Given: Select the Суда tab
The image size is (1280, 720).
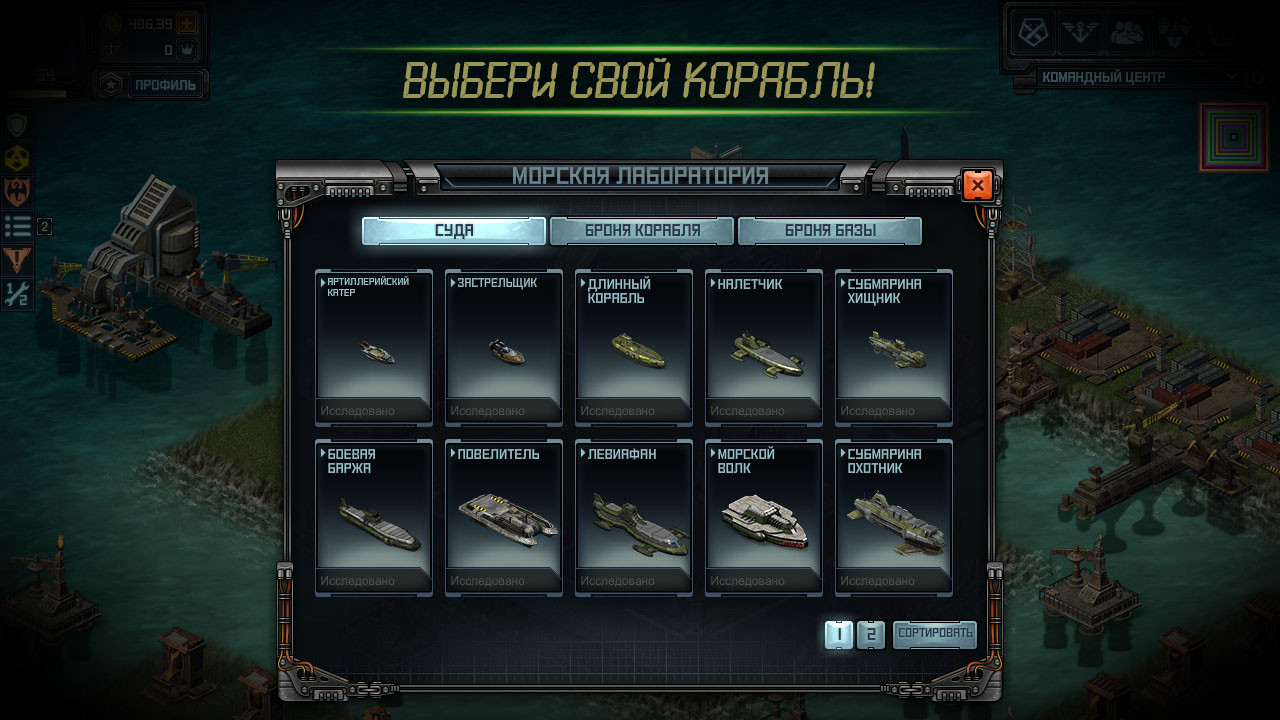Looking at the screenshot, I should 454,231.
